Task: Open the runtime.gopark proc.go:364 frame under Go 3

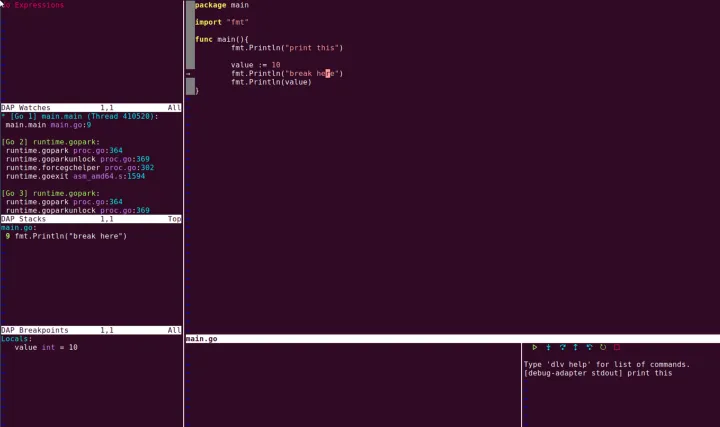Action: pos(64,202)
